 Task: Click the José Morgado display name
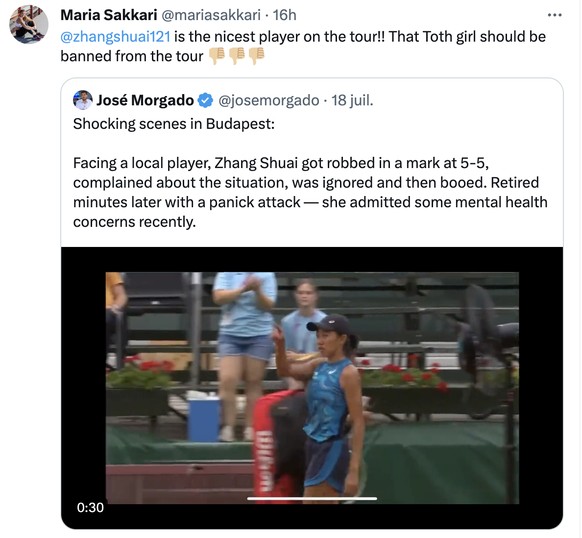[145, 100]
